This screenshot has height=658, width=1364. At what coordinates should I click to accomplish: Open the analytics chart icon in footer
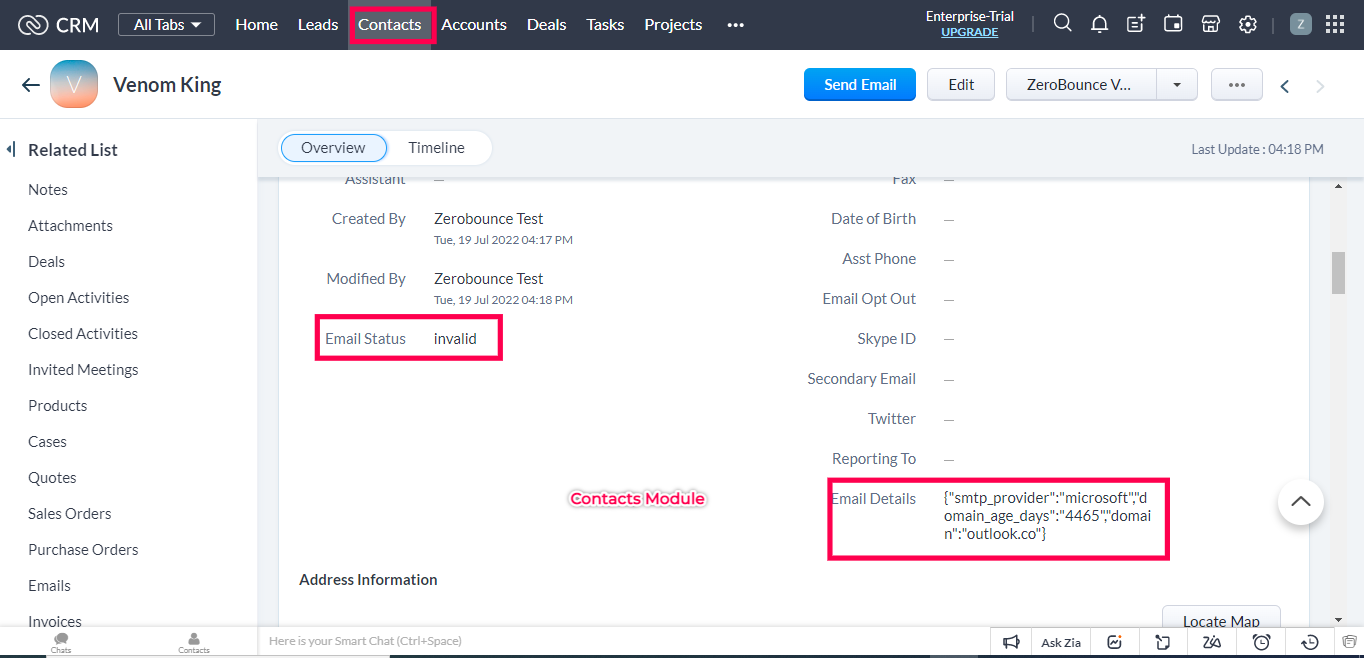[x=1115, y=642]
